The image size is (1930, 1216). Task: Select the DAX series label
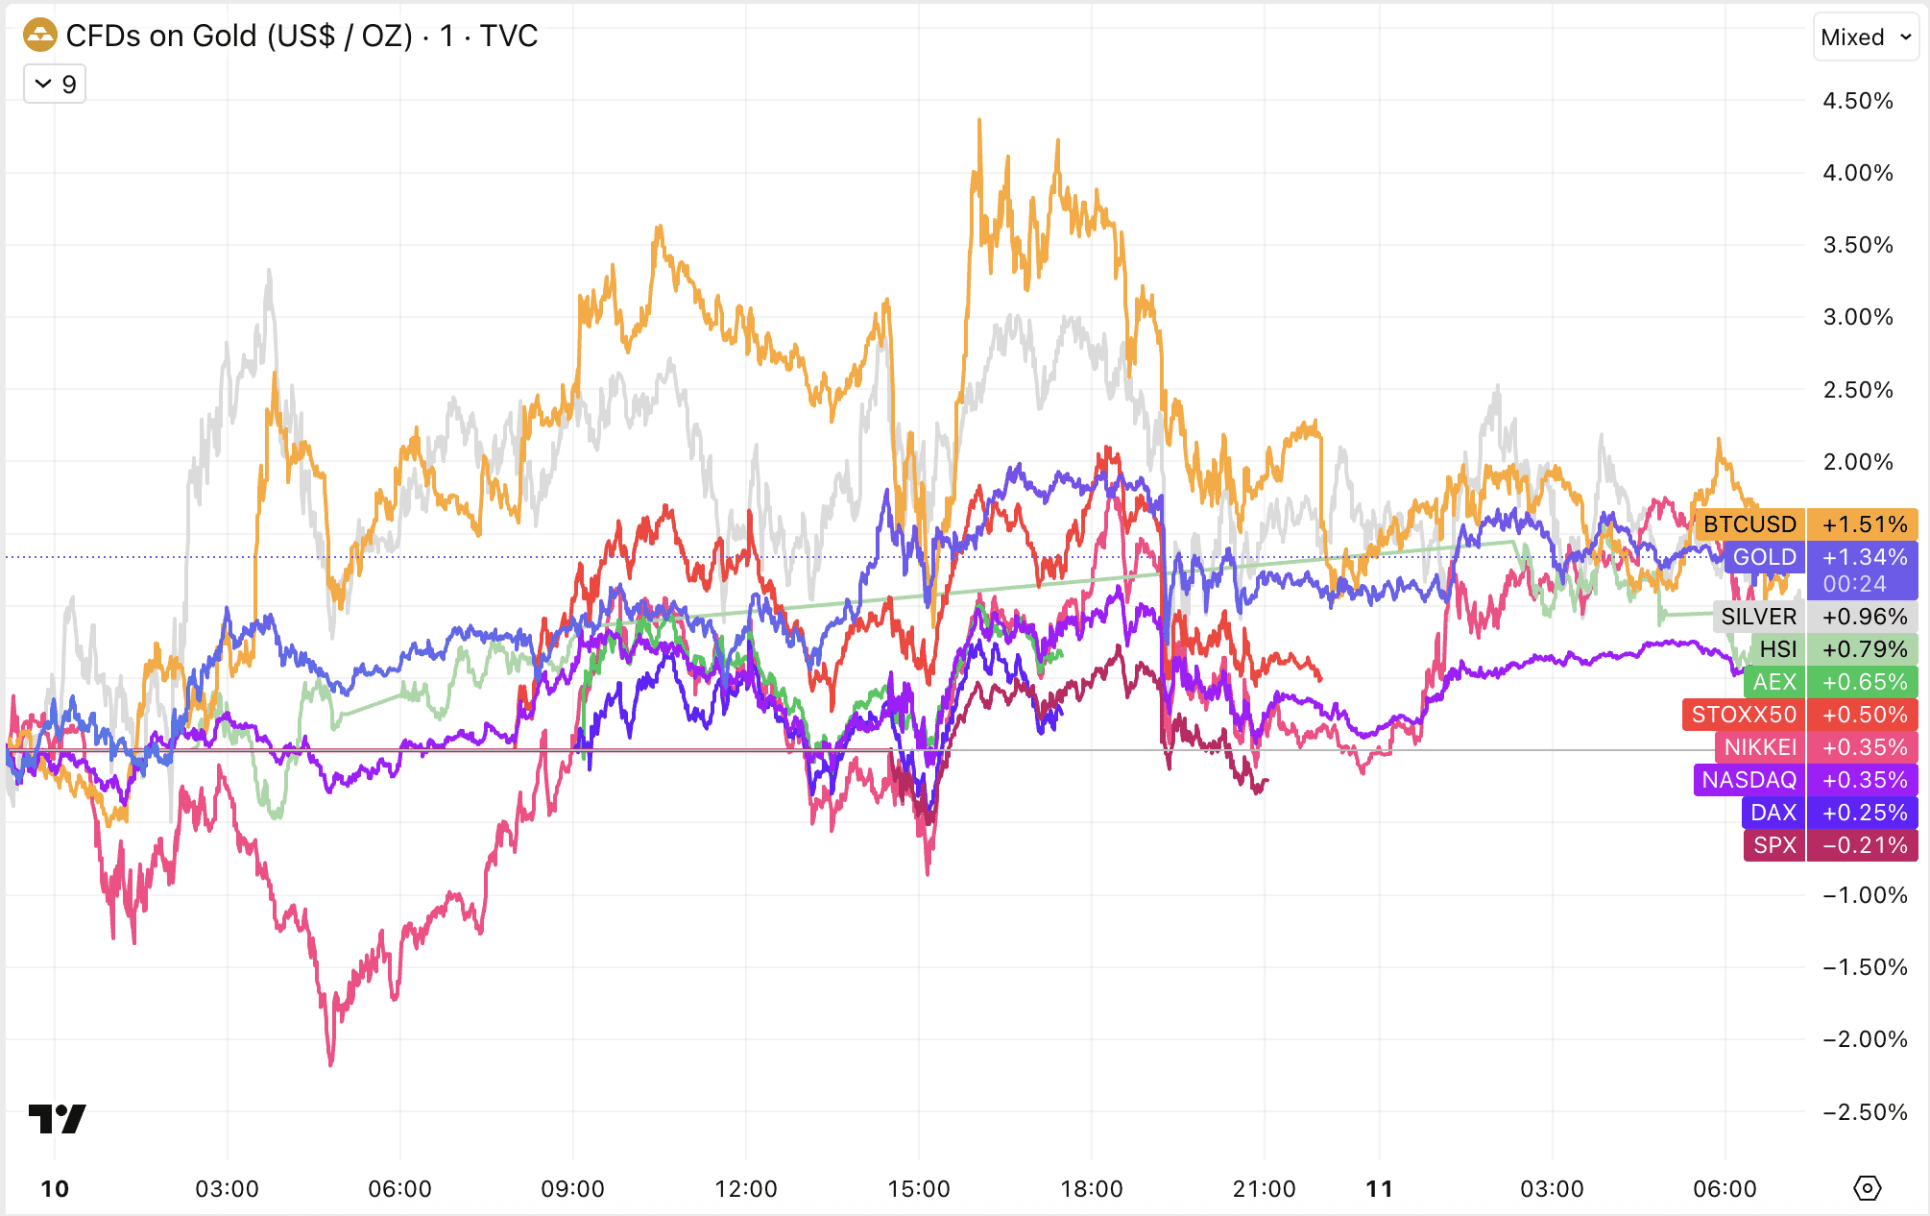point(1772,813)
